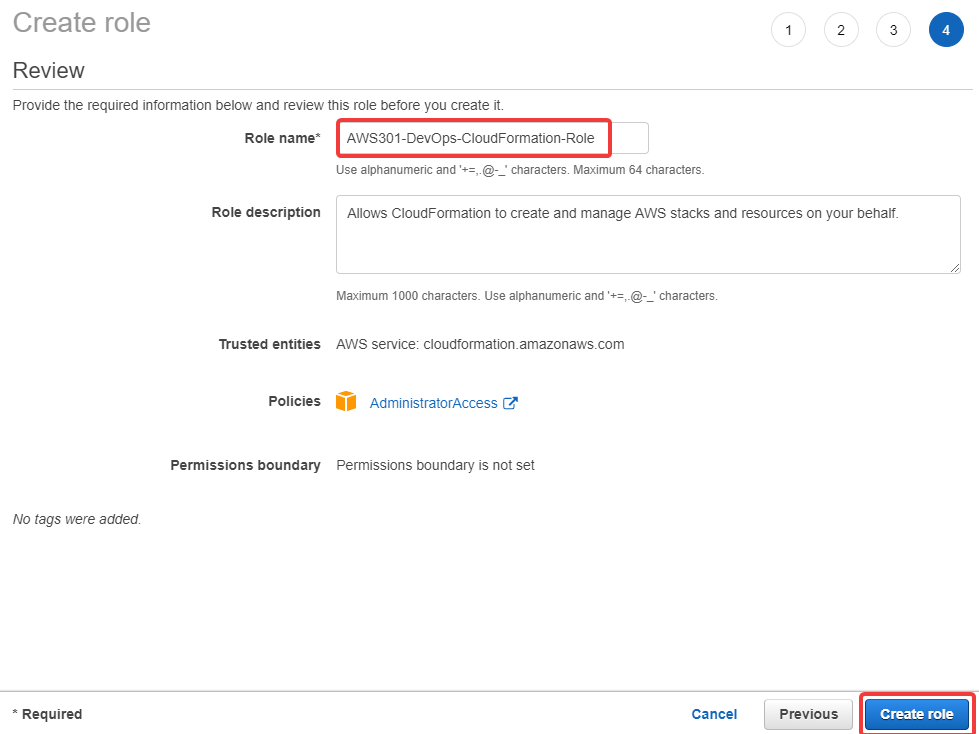The image size is (979, 734).
Task: Grab the description textarea resize handle
Action: point(955,268)
